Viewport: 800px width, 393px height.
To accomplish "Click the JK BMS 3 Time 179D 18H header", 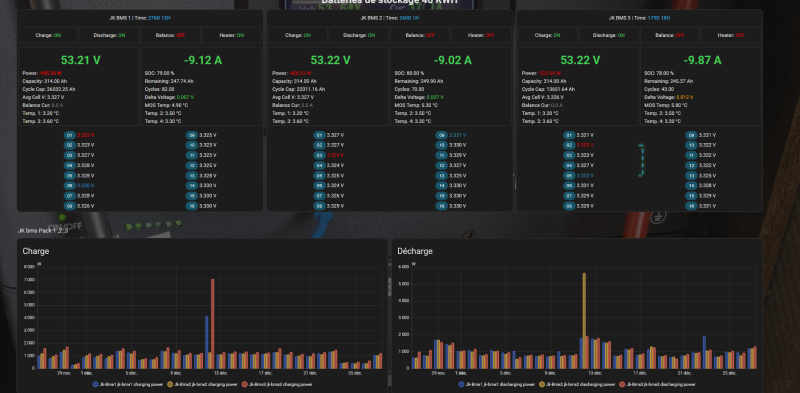I will click(639, 18).
